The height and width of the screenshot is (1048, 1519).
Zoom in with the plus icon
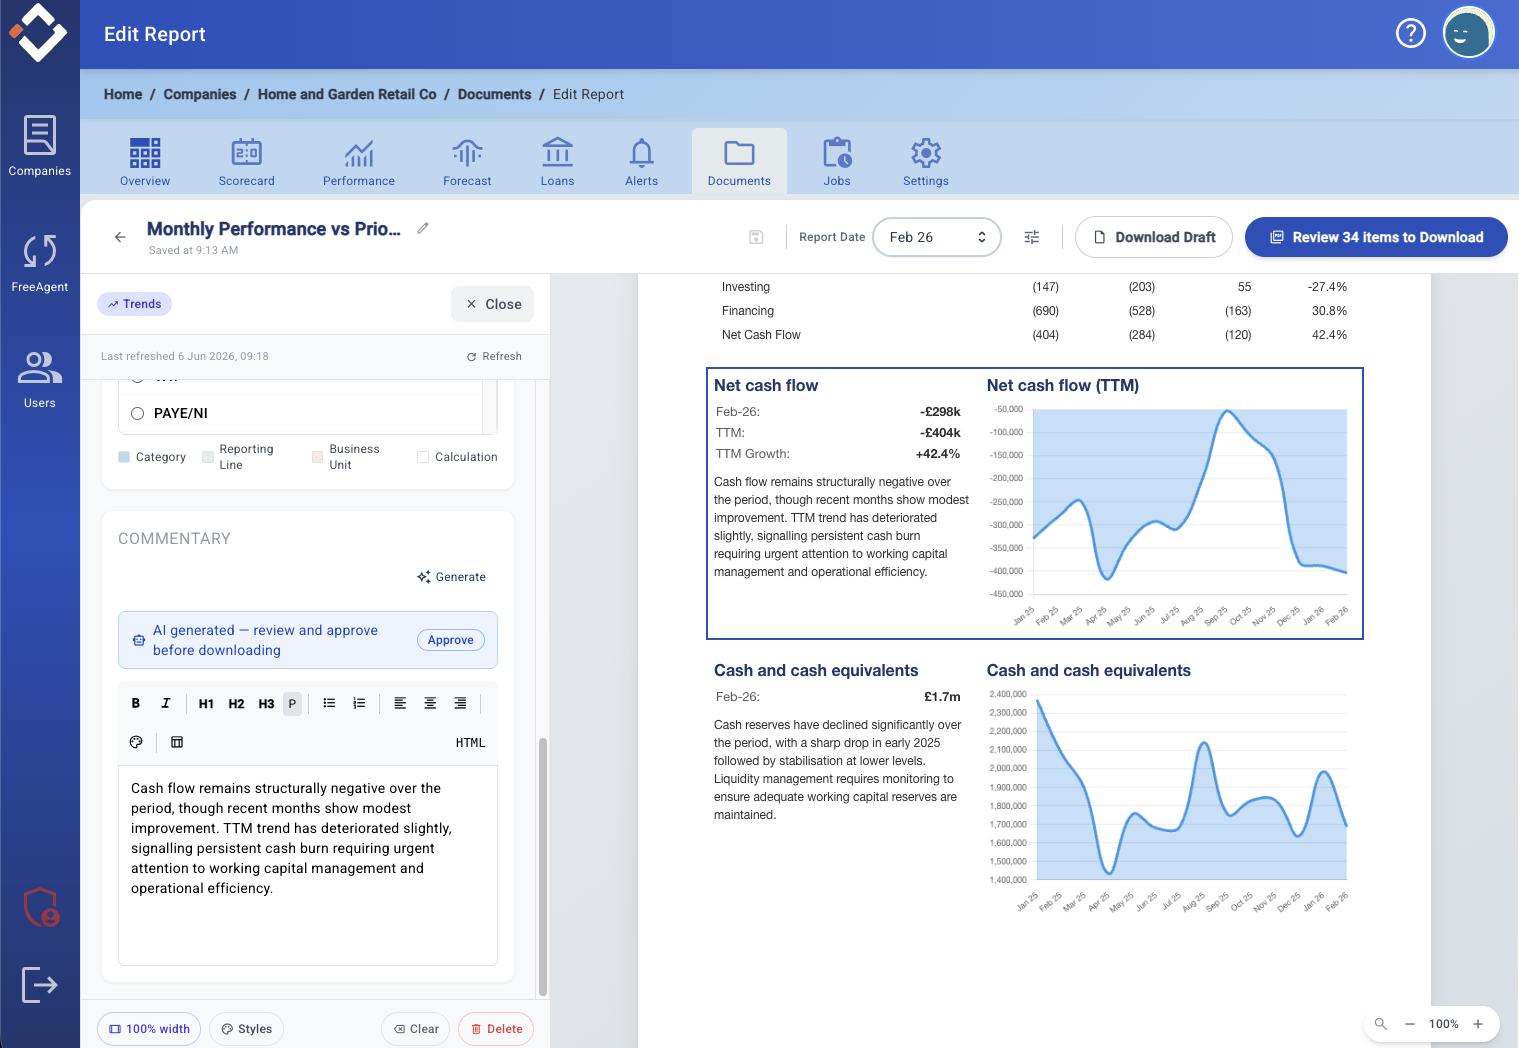1478,1024
